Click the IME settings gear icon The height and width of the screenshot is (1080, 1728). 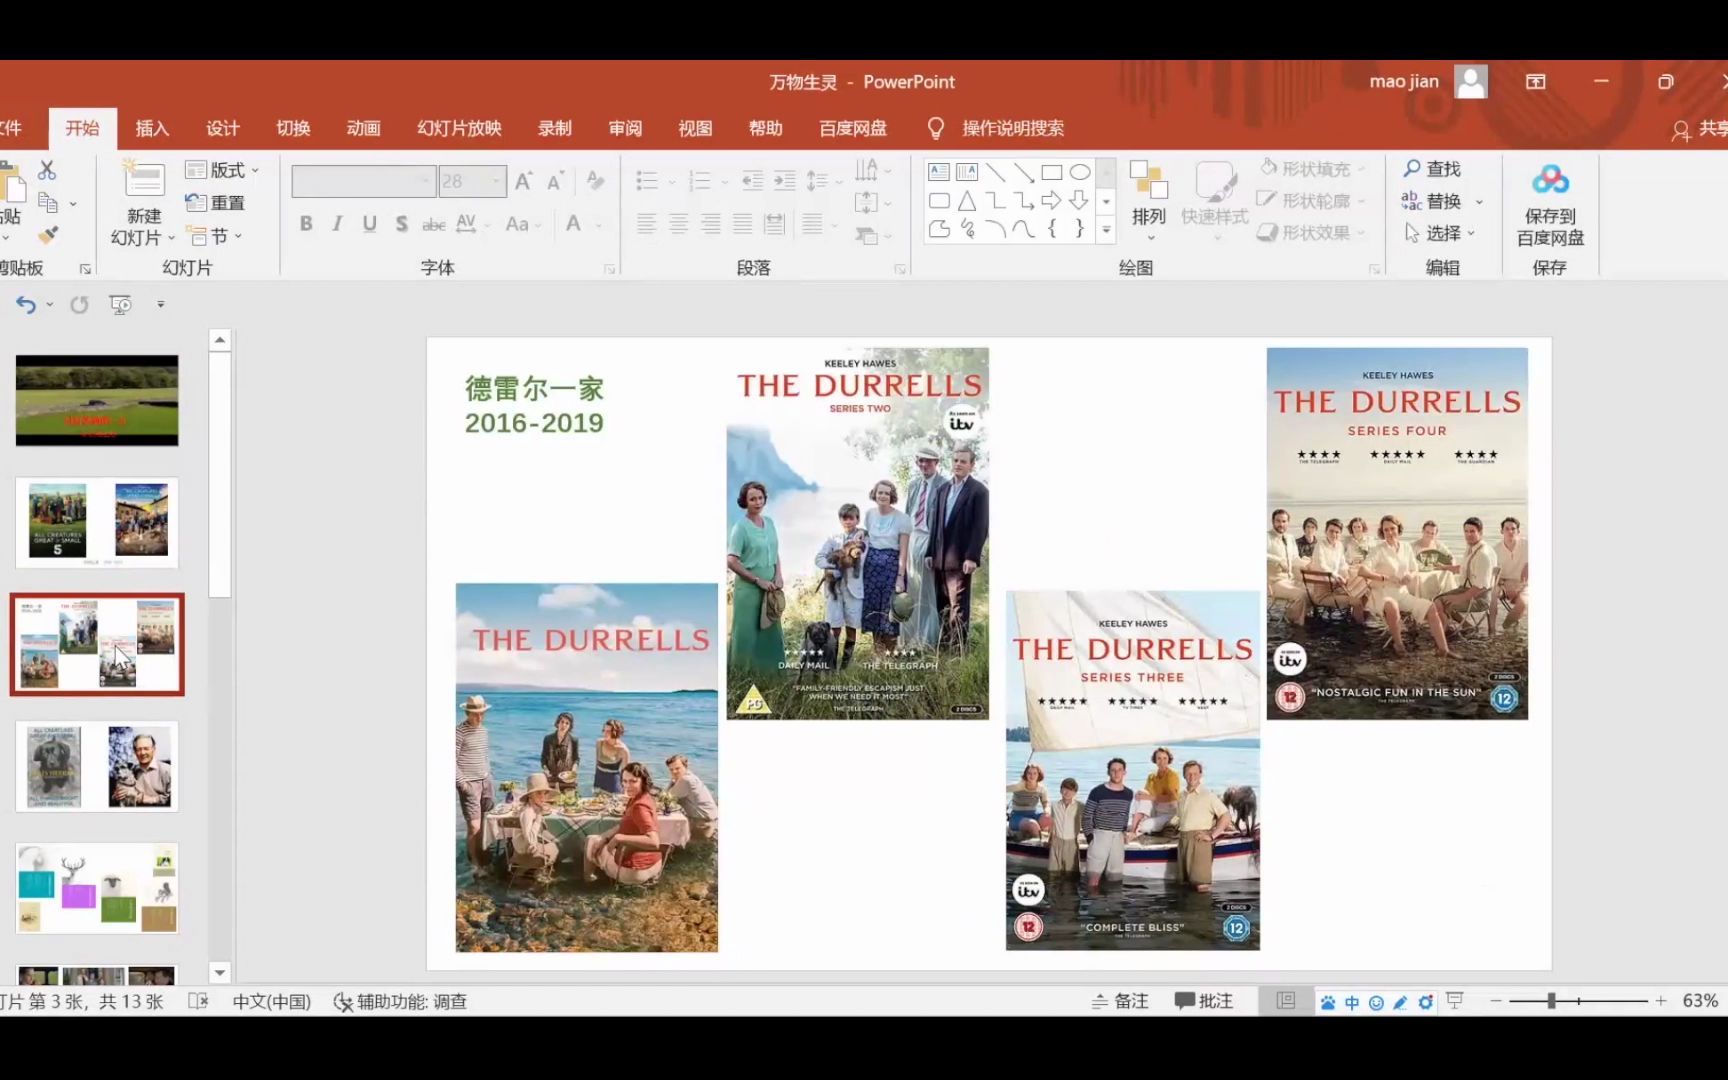coord(1426,1002)
